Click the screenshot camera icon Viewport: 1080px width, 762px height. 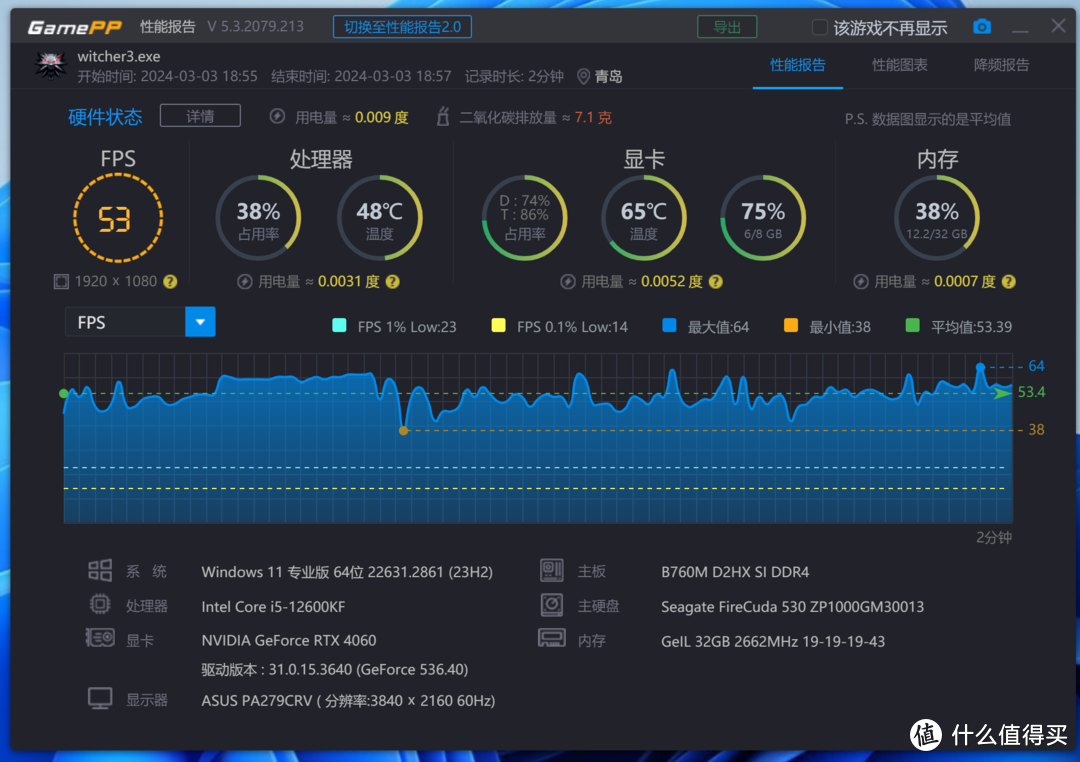(982, 27)
